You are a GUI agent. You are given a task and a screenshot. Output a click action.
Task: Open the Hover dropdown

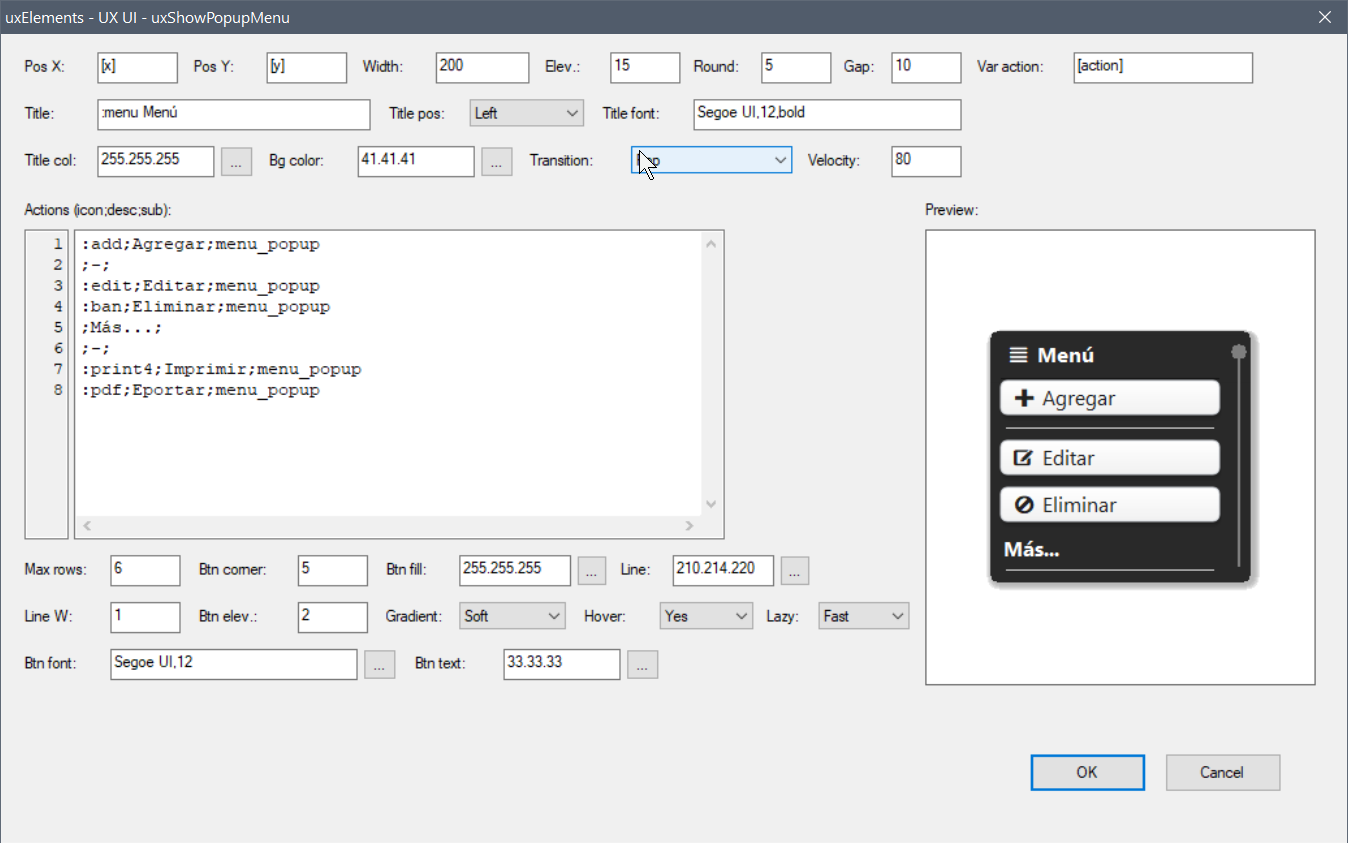[706, 616]
